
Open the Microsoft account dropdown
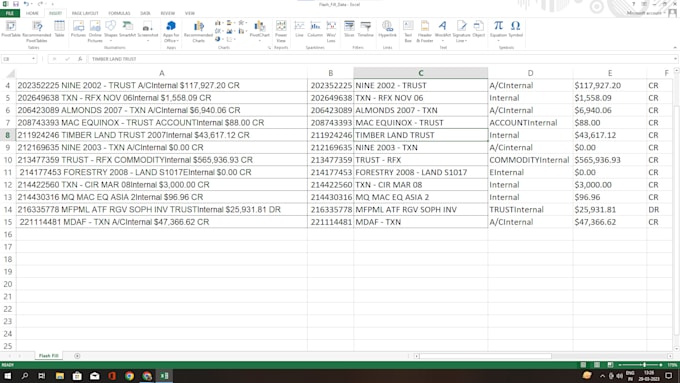(646, 13)
